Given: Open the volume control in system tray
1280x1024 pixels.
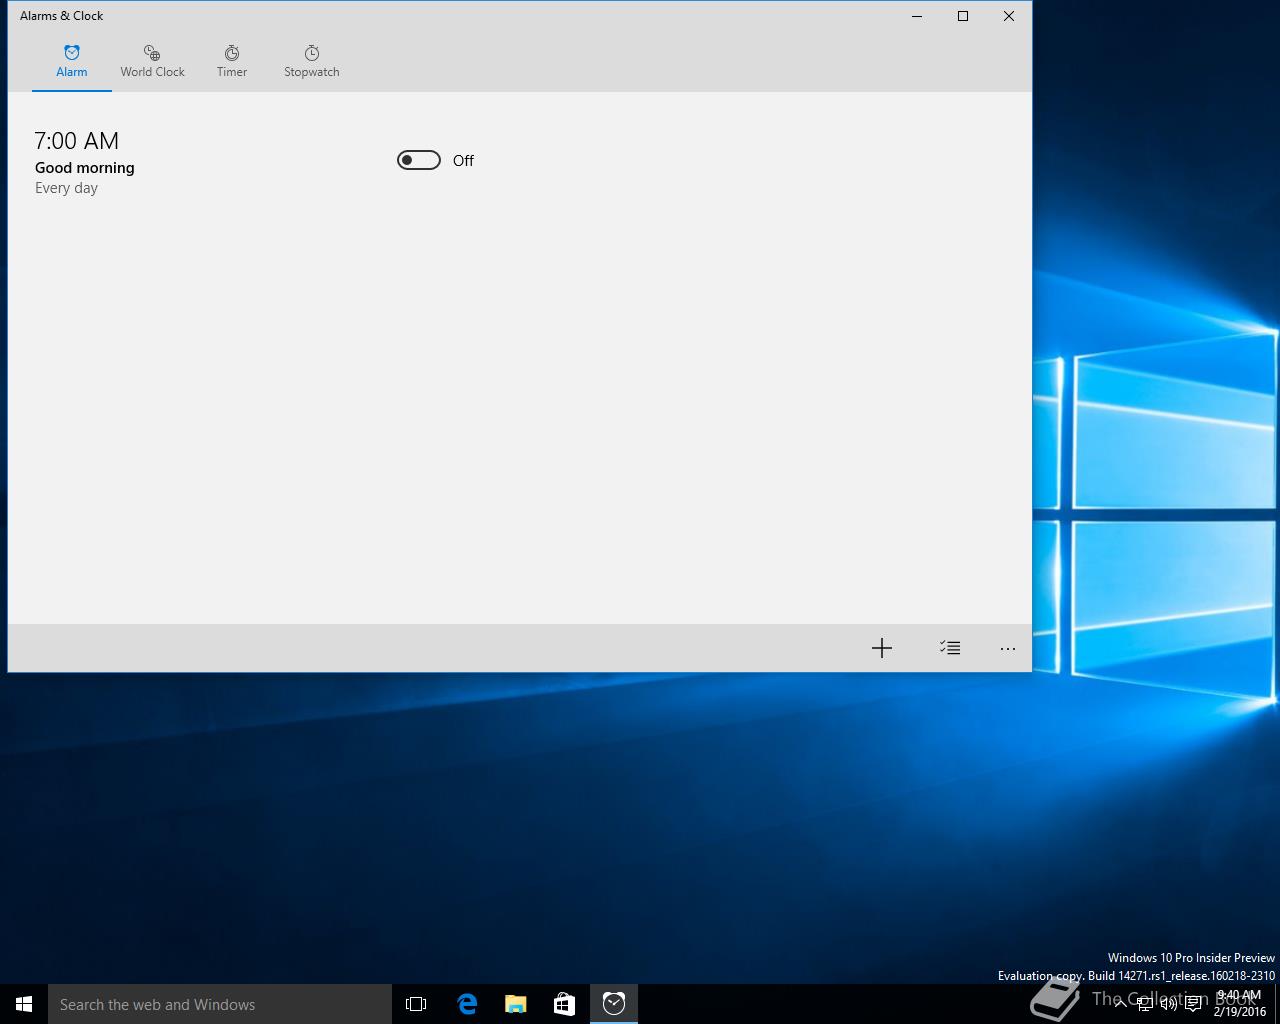Looking at the screenshot, I should point(1168,1004).
